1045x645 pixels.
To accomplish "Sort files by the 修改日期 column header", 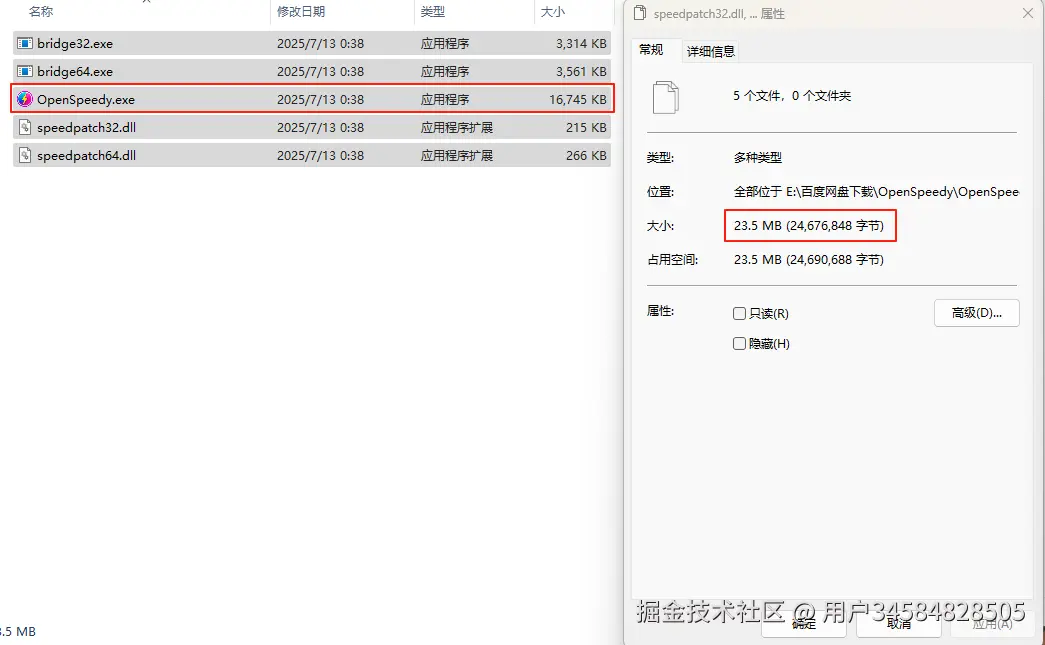I will tap(301, 11).
